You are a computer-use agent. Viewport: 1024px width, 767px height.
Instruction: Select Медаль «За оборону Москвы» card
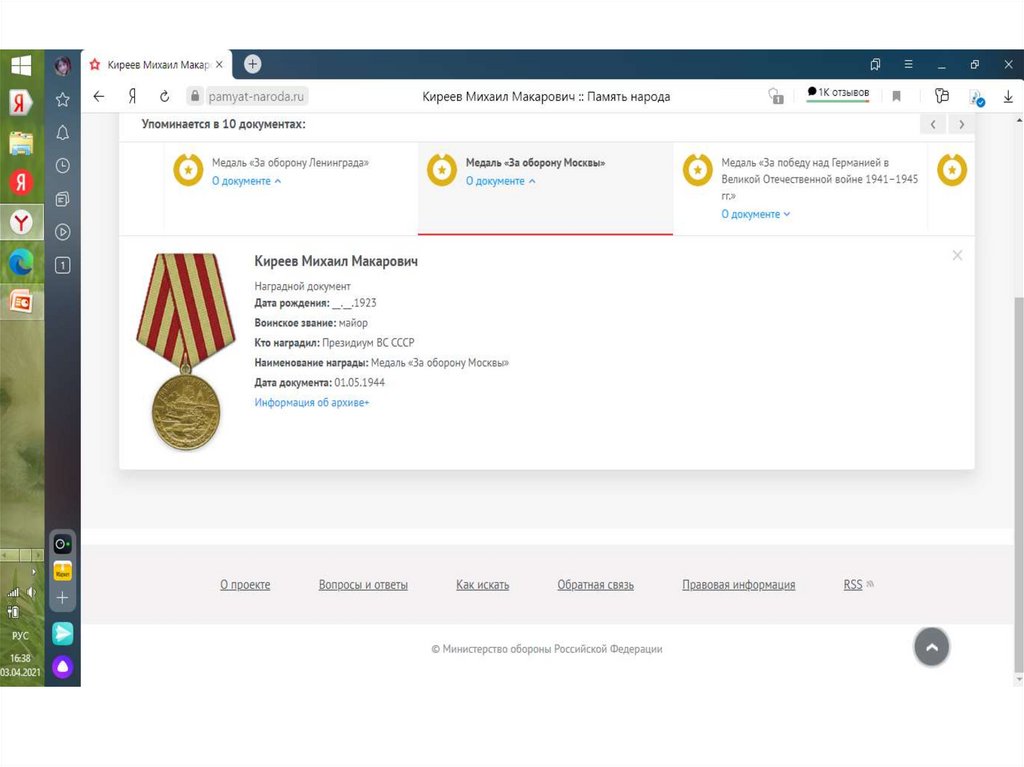[x=545, y=188]
